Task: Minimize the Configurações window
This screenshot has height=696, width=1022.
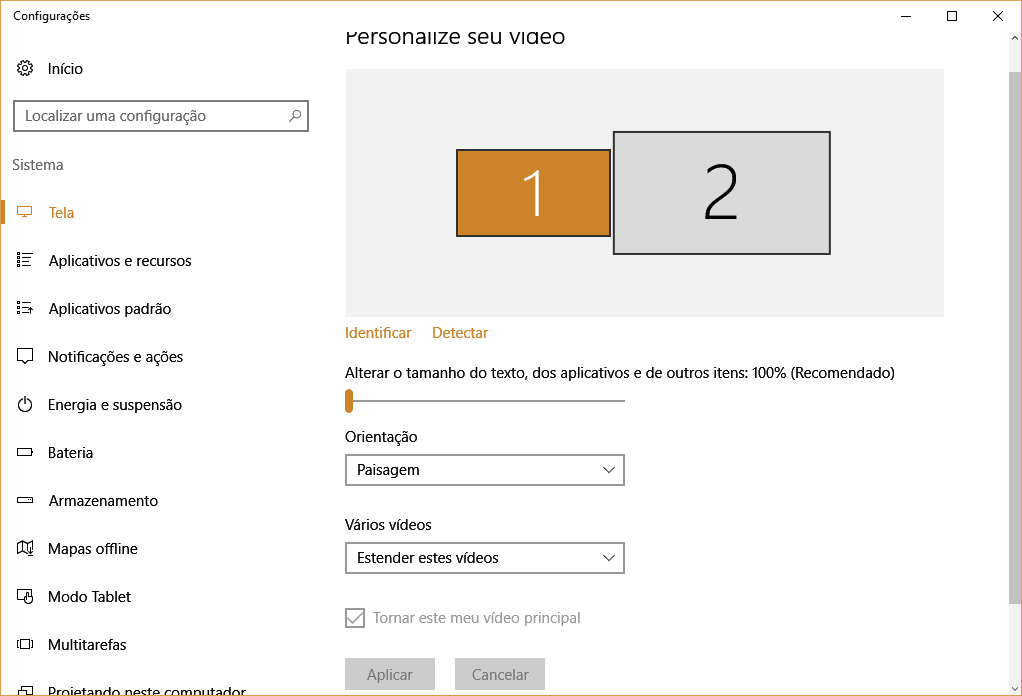Action: pos(906,16)
